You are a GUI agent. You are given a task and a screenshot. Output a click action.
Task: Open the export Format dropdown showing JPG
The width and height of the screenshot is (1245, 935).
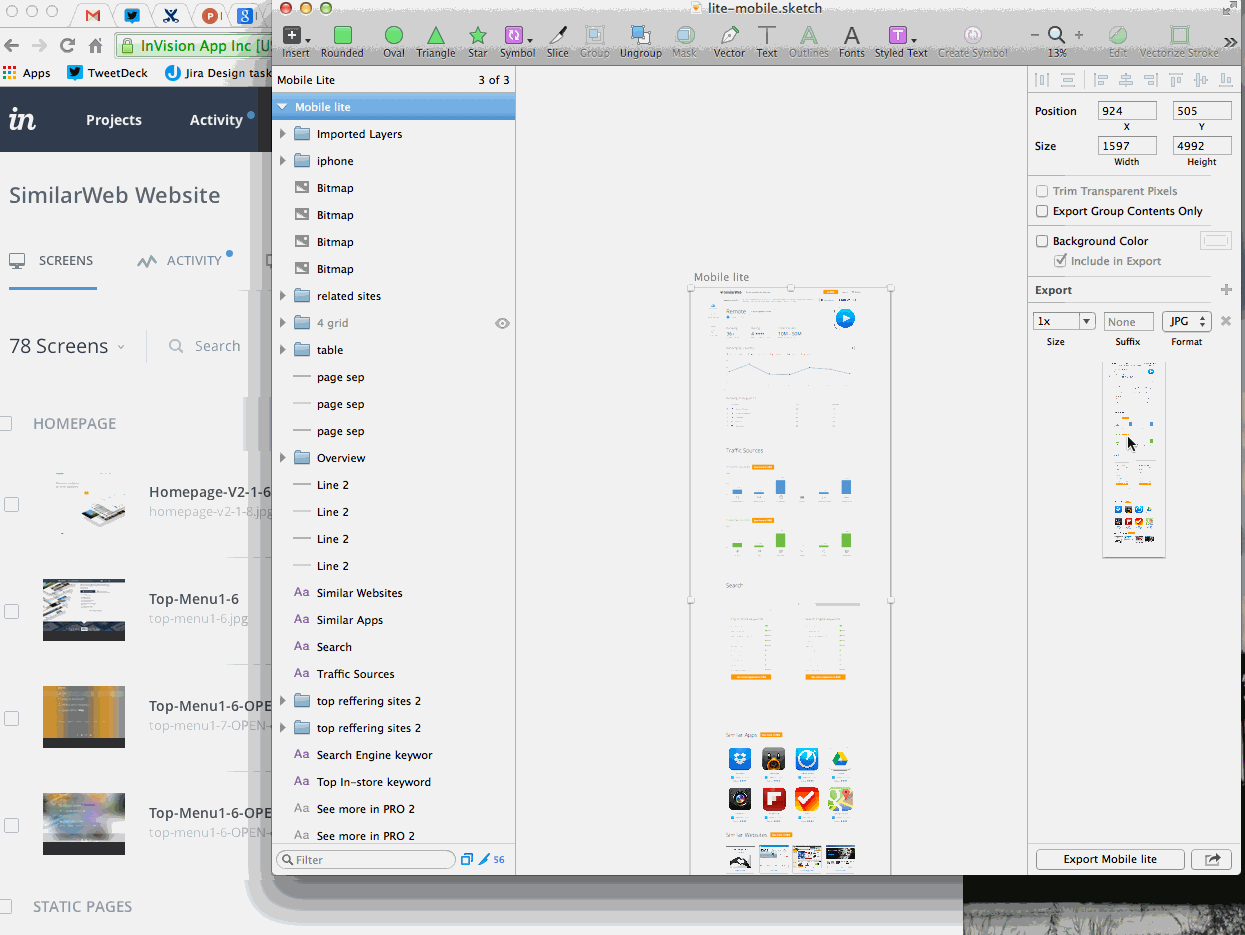click(x=1186, y=321)
